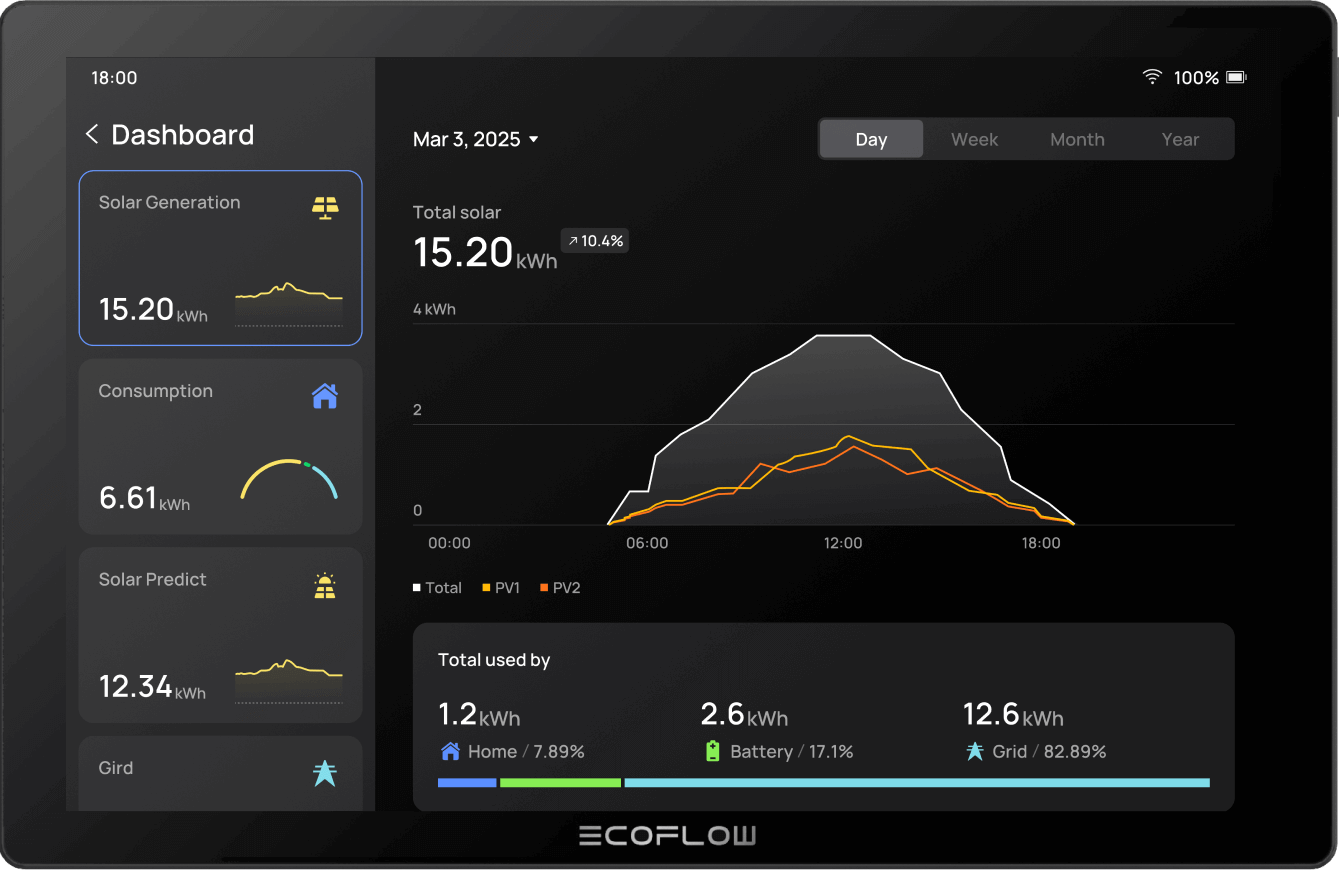1339x870 pixels.
Task: Click the Gird tower icon
Action: (324, 773)
